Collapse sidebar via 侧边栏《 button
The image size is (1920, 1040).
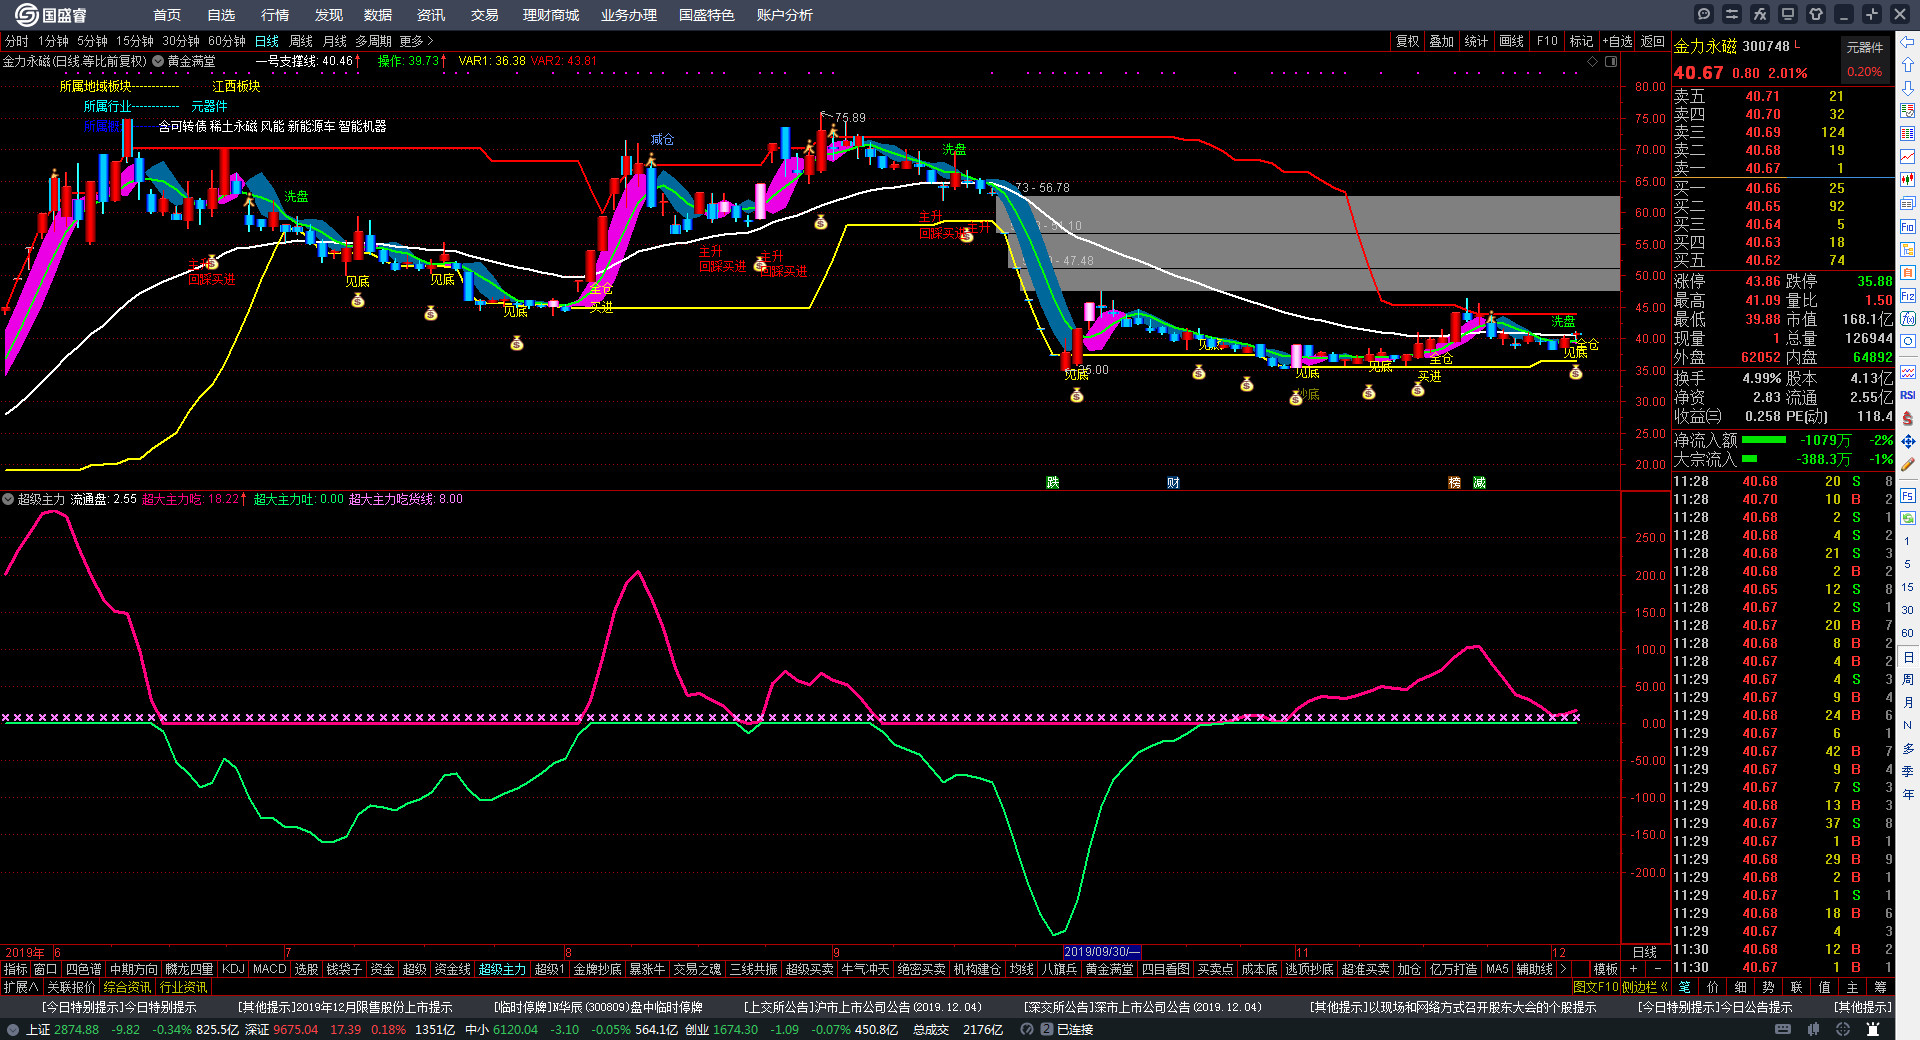pyautogui.click(x=1645, y=987)
